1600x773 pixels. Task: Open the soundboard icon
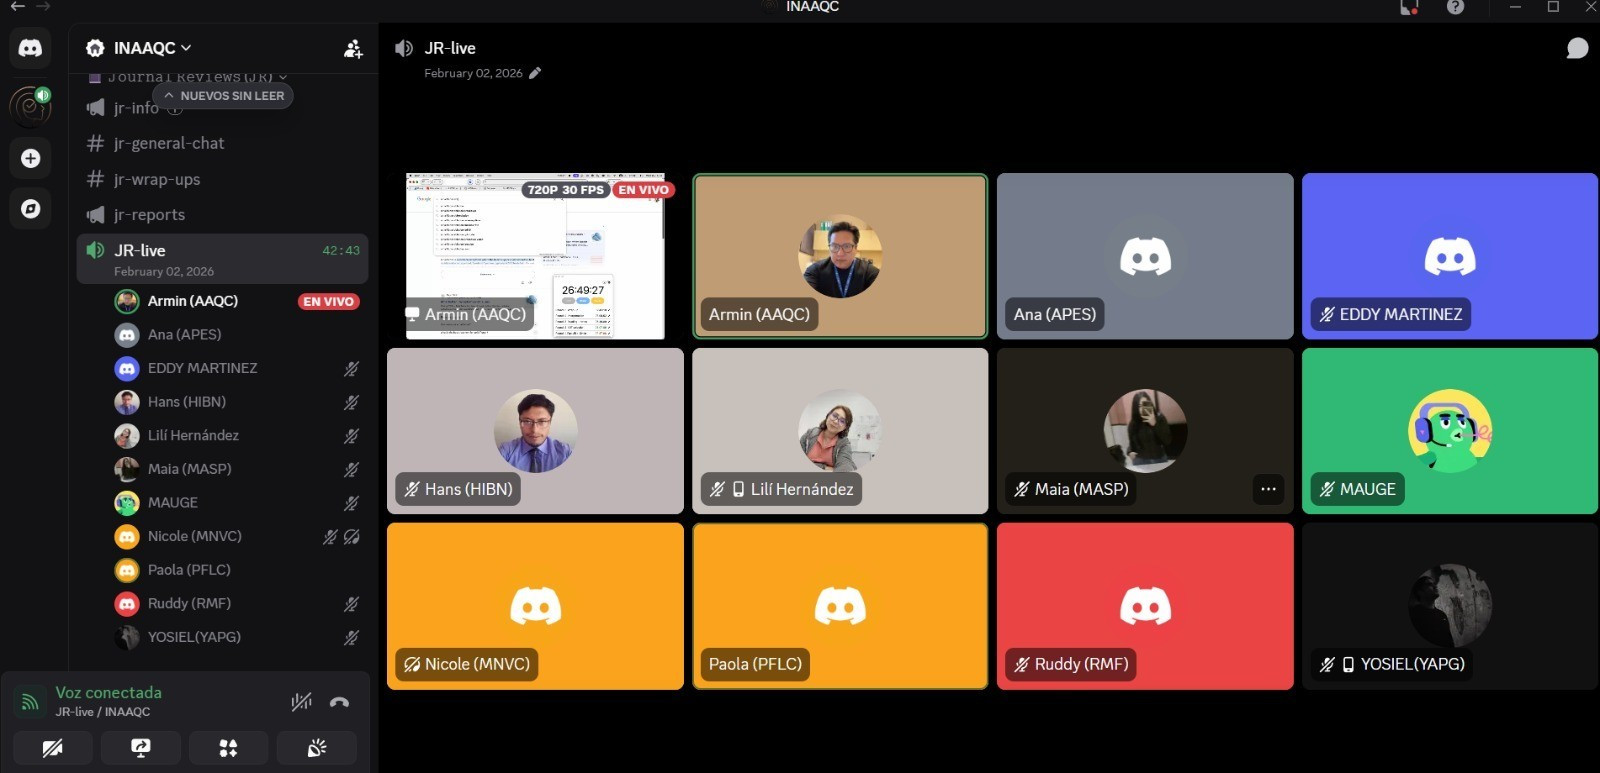click(316, 748)
